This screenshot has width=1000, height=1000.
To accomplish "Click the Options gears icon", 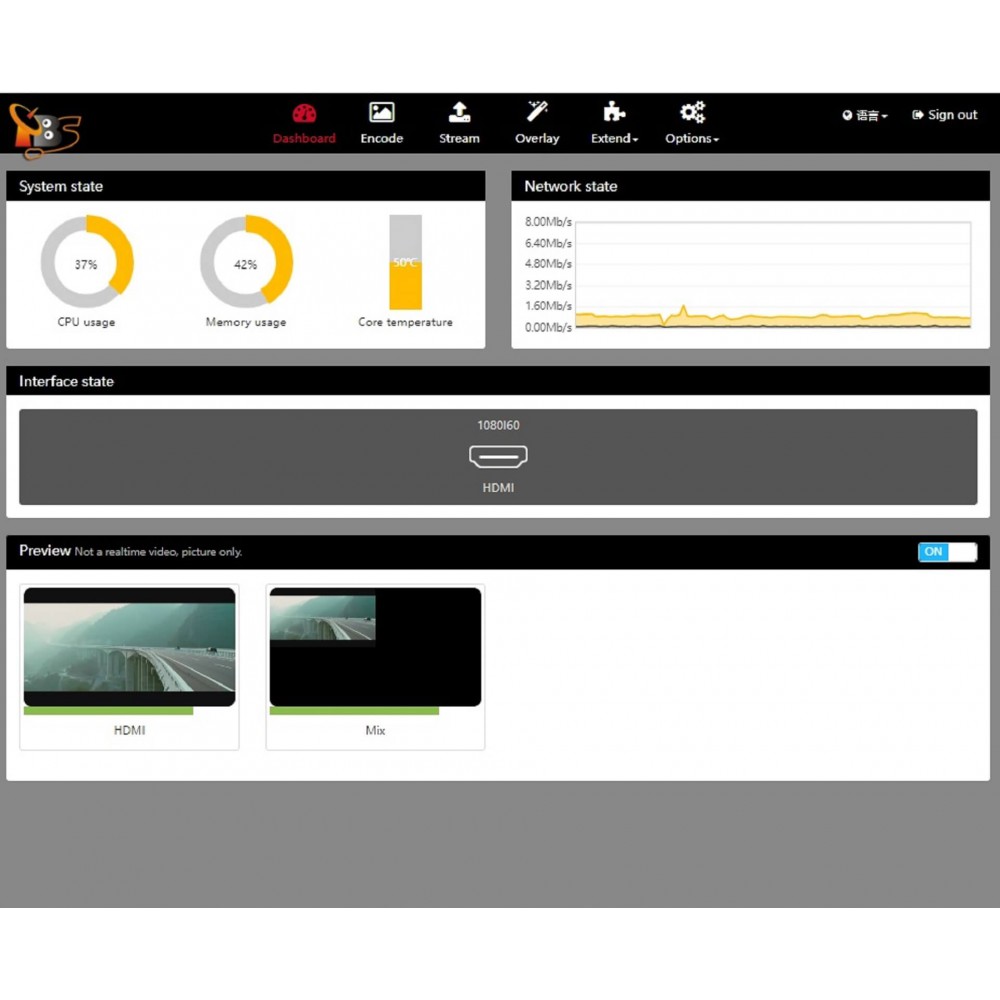I will click(692, 112).
